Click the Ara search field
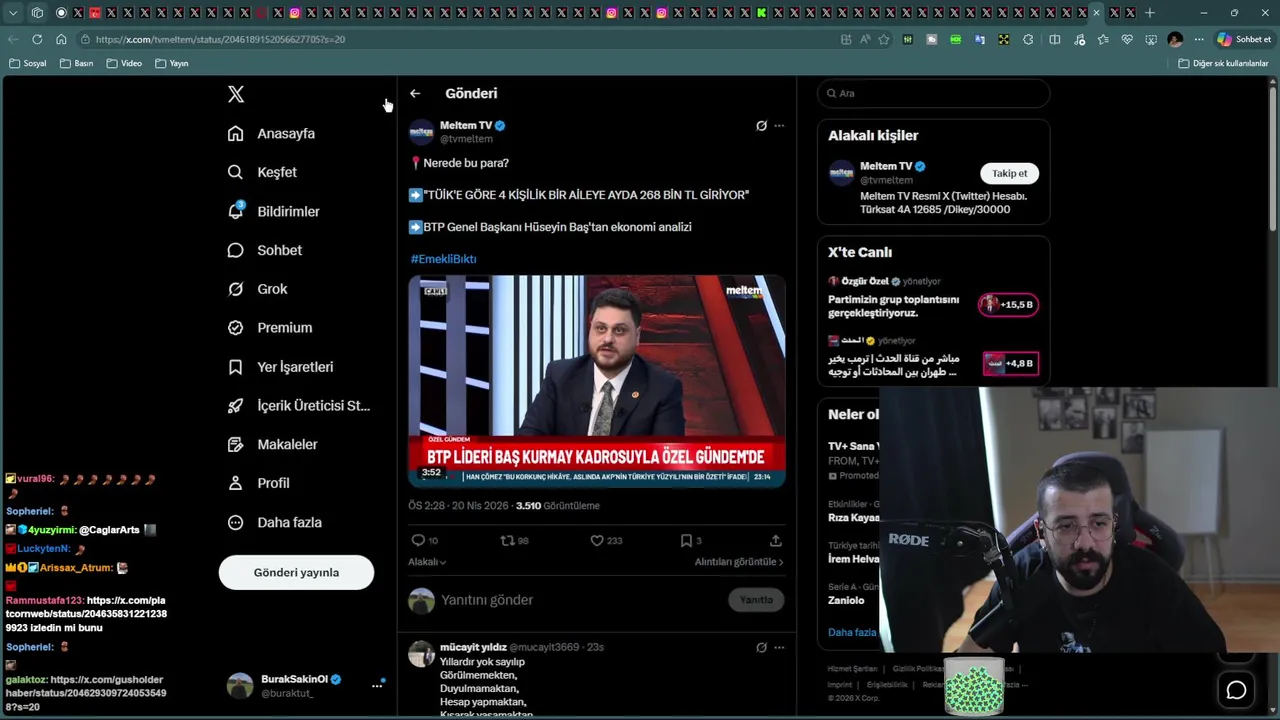The height and width of the screenshot is (720, 1280). point(934,93)
